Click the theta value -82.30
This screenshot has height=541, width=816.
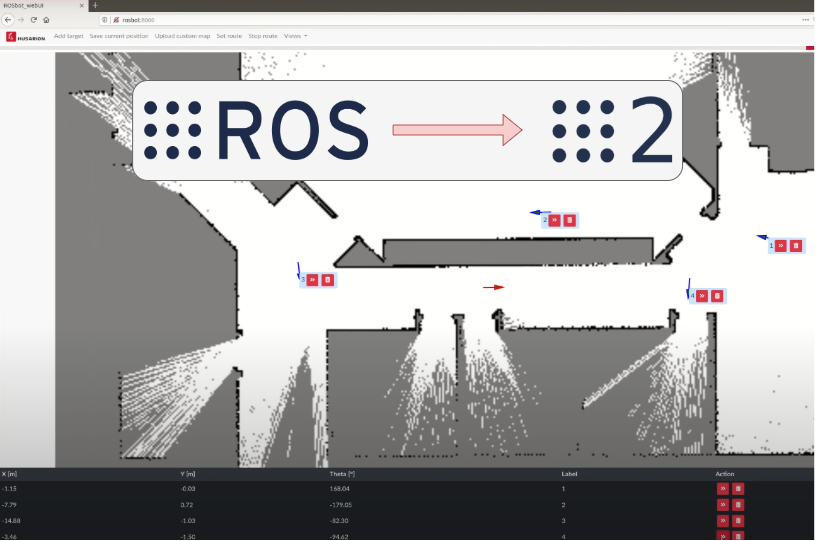(x=339, y=521)
